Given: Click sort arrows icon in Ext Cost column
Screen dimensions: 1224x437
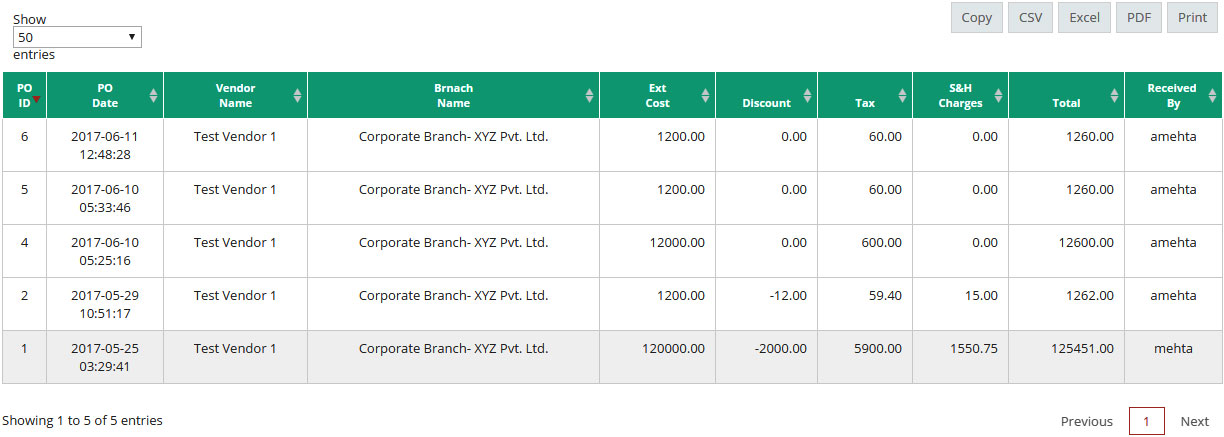Looking at the screenshot, I should point(706,95).
